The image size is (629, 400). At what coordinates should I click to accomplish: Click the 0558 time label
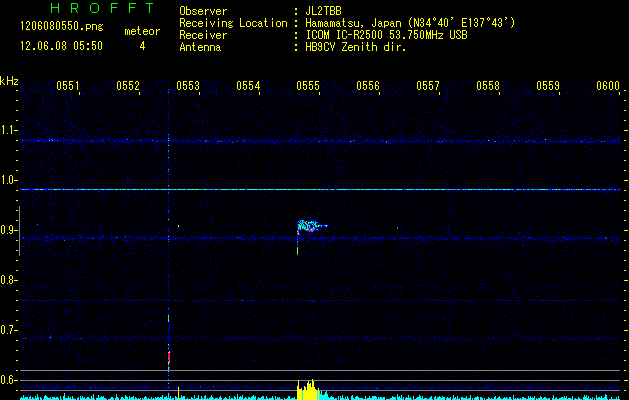[x=488, y=87]
